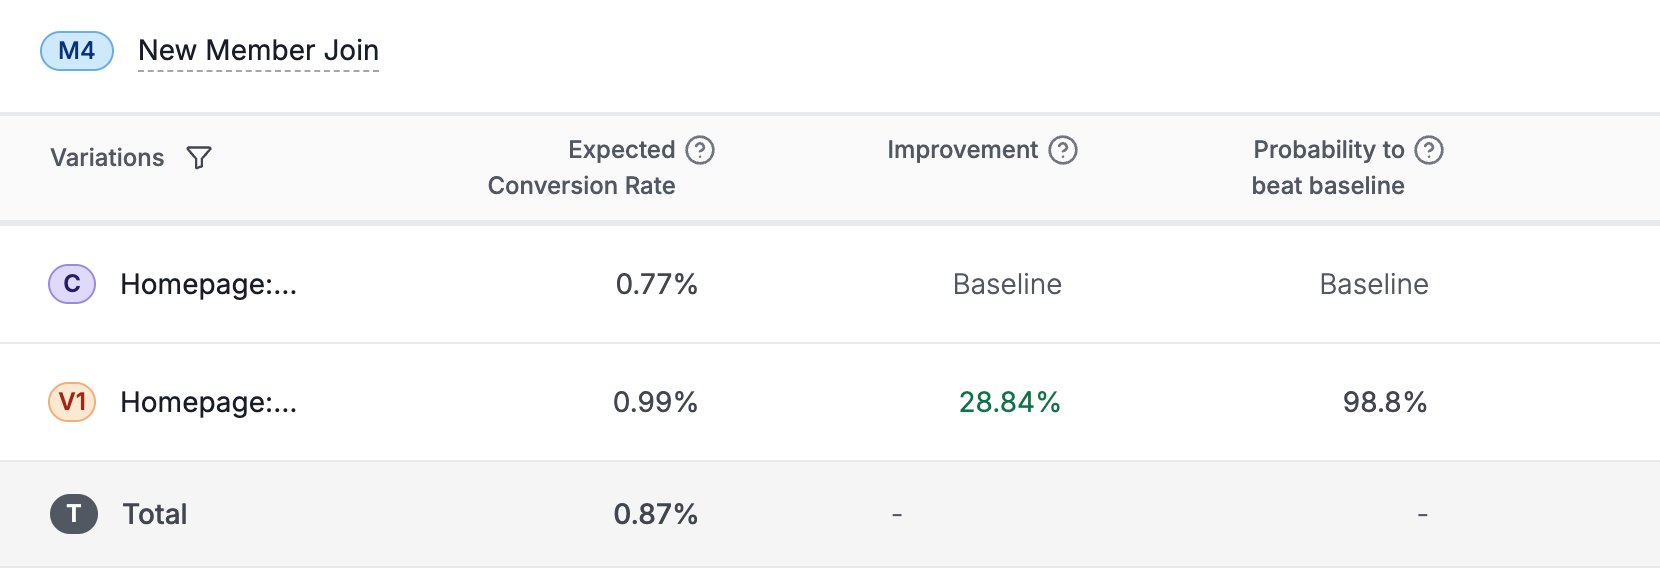Screen dimensions: 1660x570
Task: Click the 98.8% probability value
Action: click(1384, 402)
